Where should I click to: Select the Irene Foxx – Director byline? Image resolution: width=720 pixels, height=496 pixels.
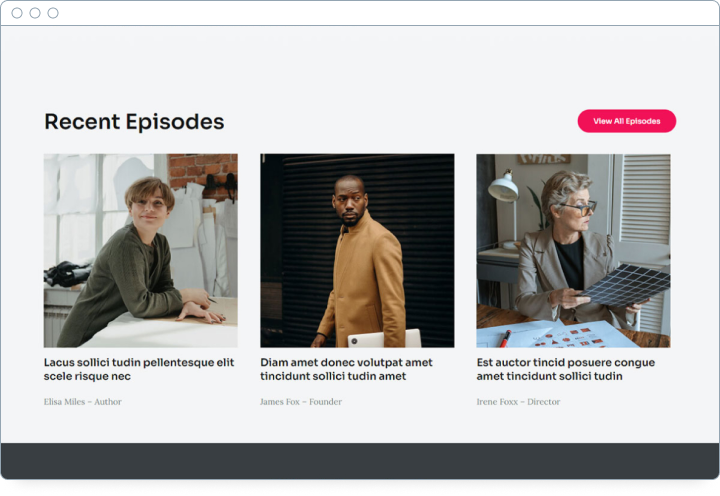518,402
